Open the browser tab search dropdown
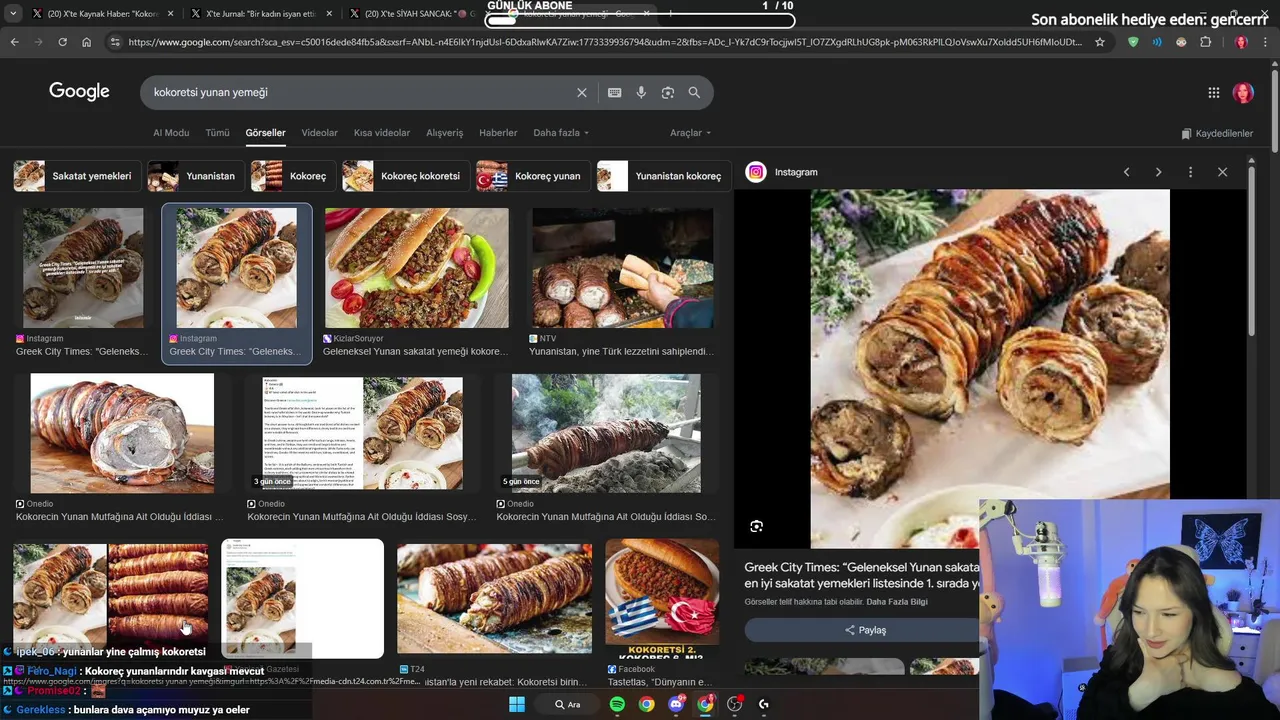1280x720 pixels. coord(13,14)
